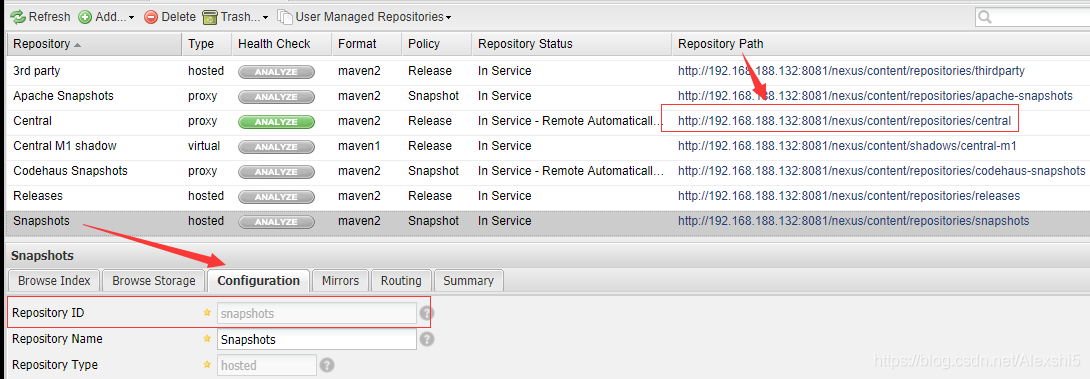Open User Managed Repositories dropdown
Viewport: 1090px width, 379px height.
pos(364,17)
